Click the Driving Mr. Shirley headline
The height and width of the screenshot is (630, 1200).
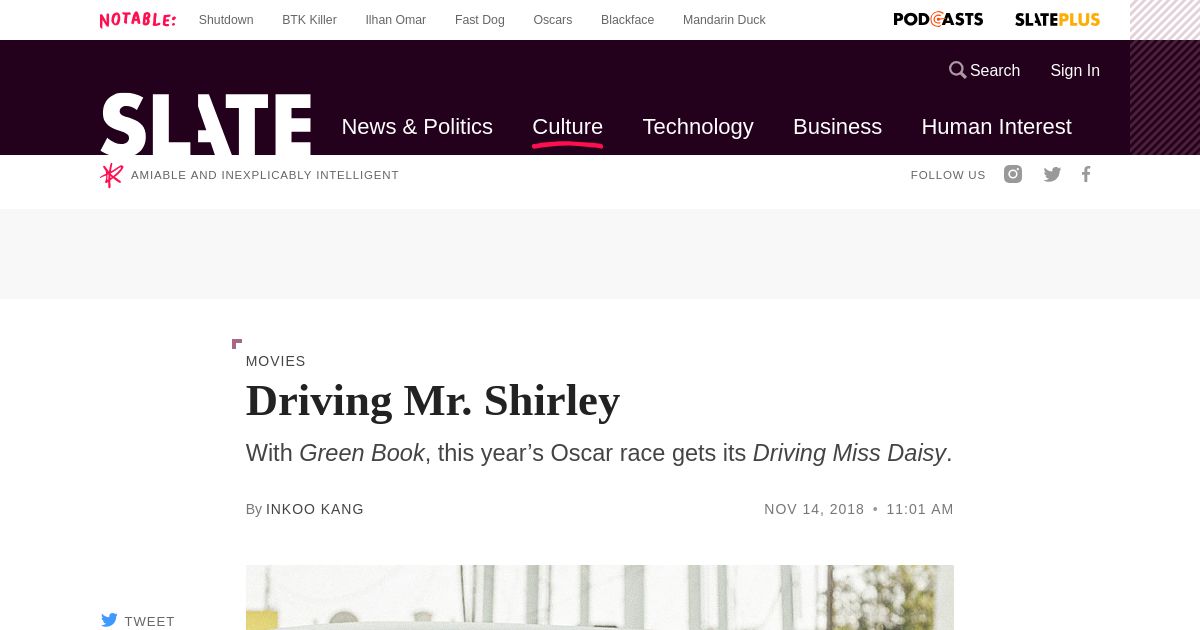click(433, 400)
